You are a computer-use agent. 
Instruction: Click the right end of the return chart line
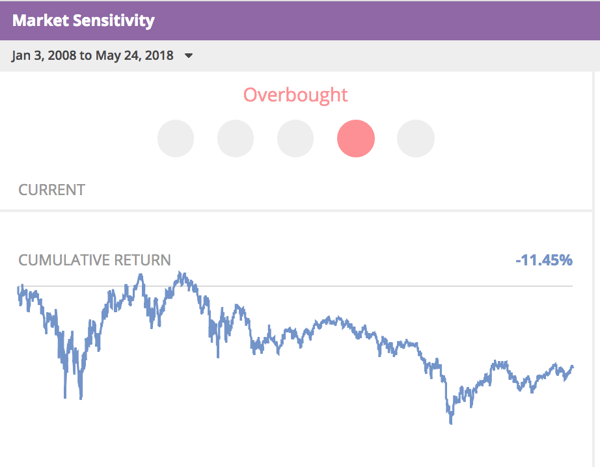click(572, 367)
